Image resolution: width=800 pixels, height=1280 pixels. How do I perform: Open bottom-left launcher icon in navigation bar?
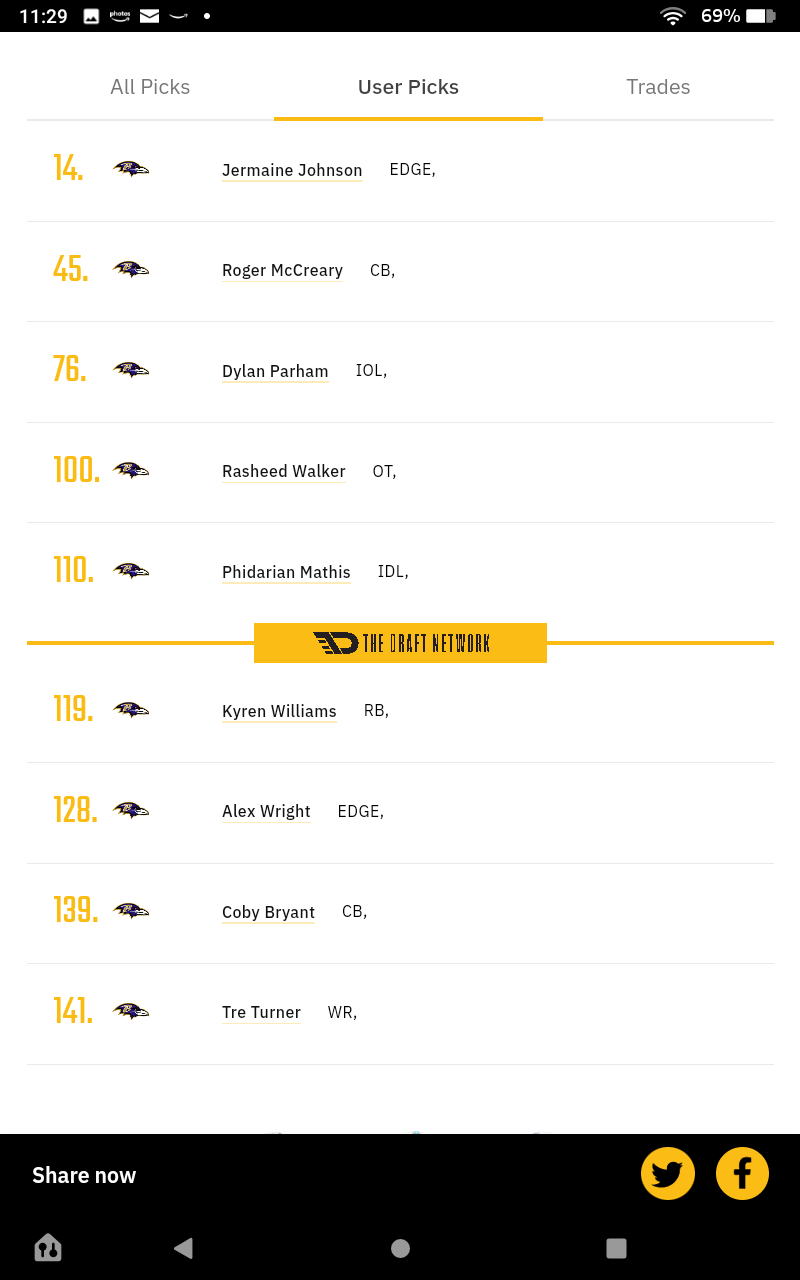tap(48, 1247)
